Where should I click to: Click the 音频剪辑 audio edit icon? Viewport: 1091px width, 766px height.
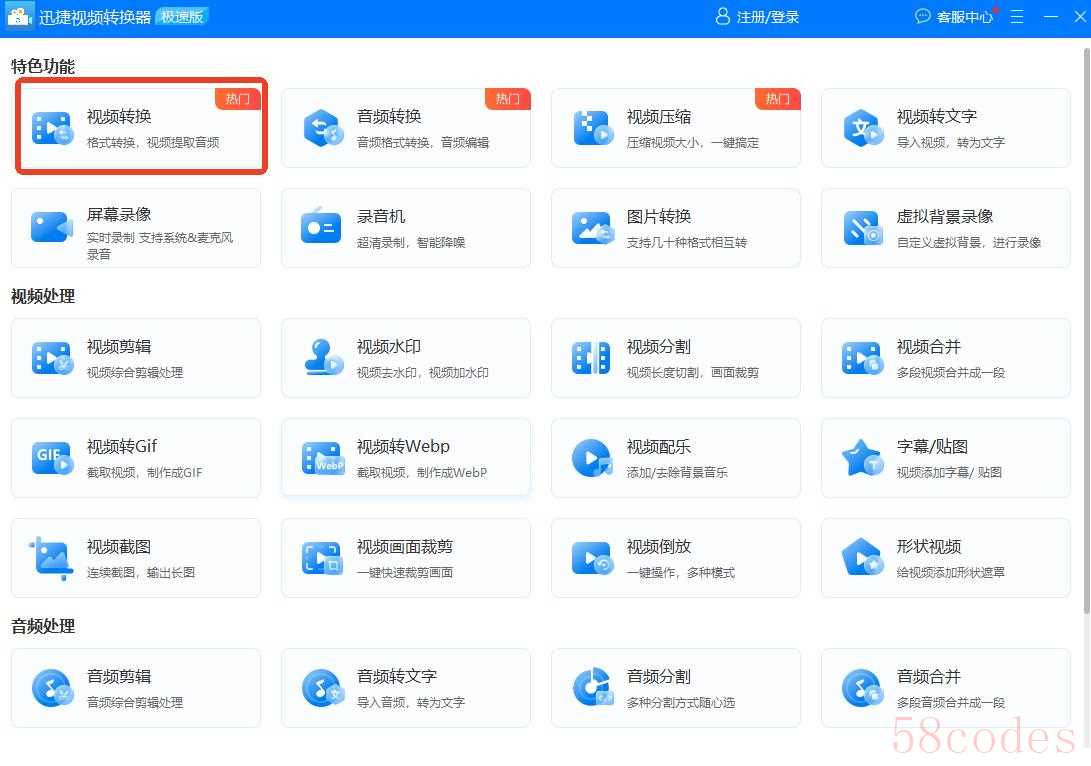52,687
